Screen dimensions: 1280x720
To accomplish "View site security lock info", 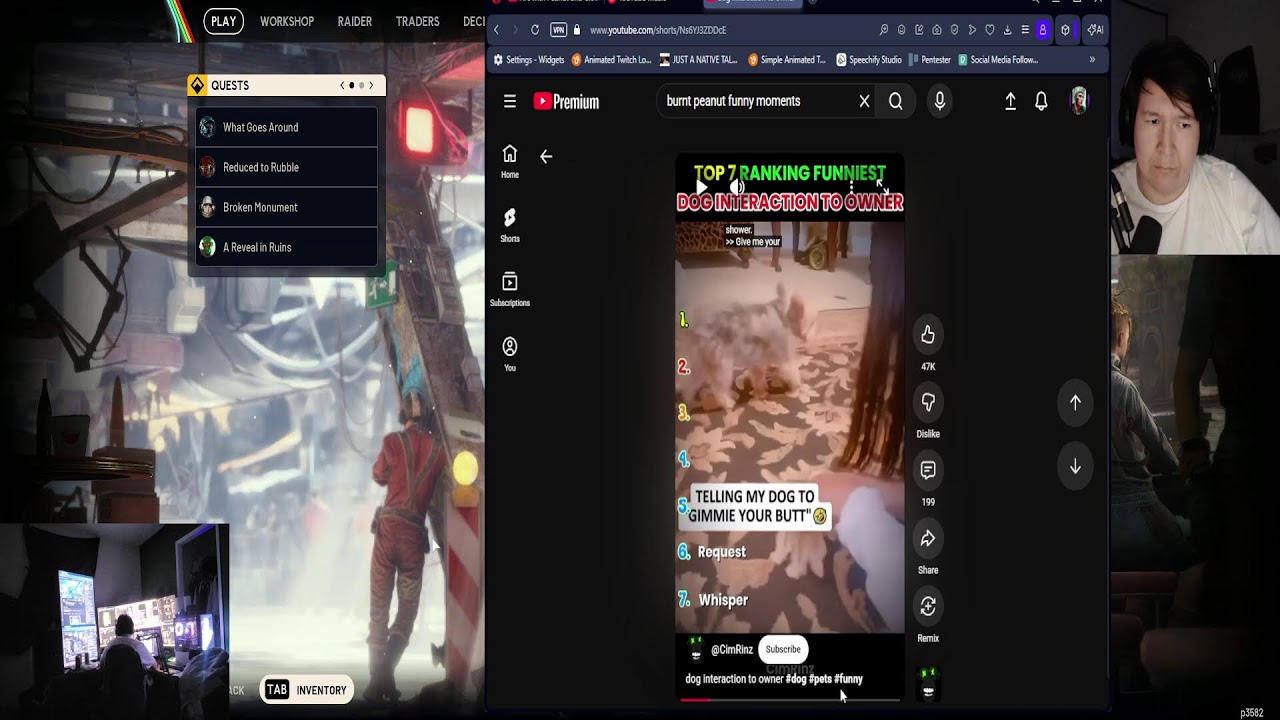I will tap(577, 30).
